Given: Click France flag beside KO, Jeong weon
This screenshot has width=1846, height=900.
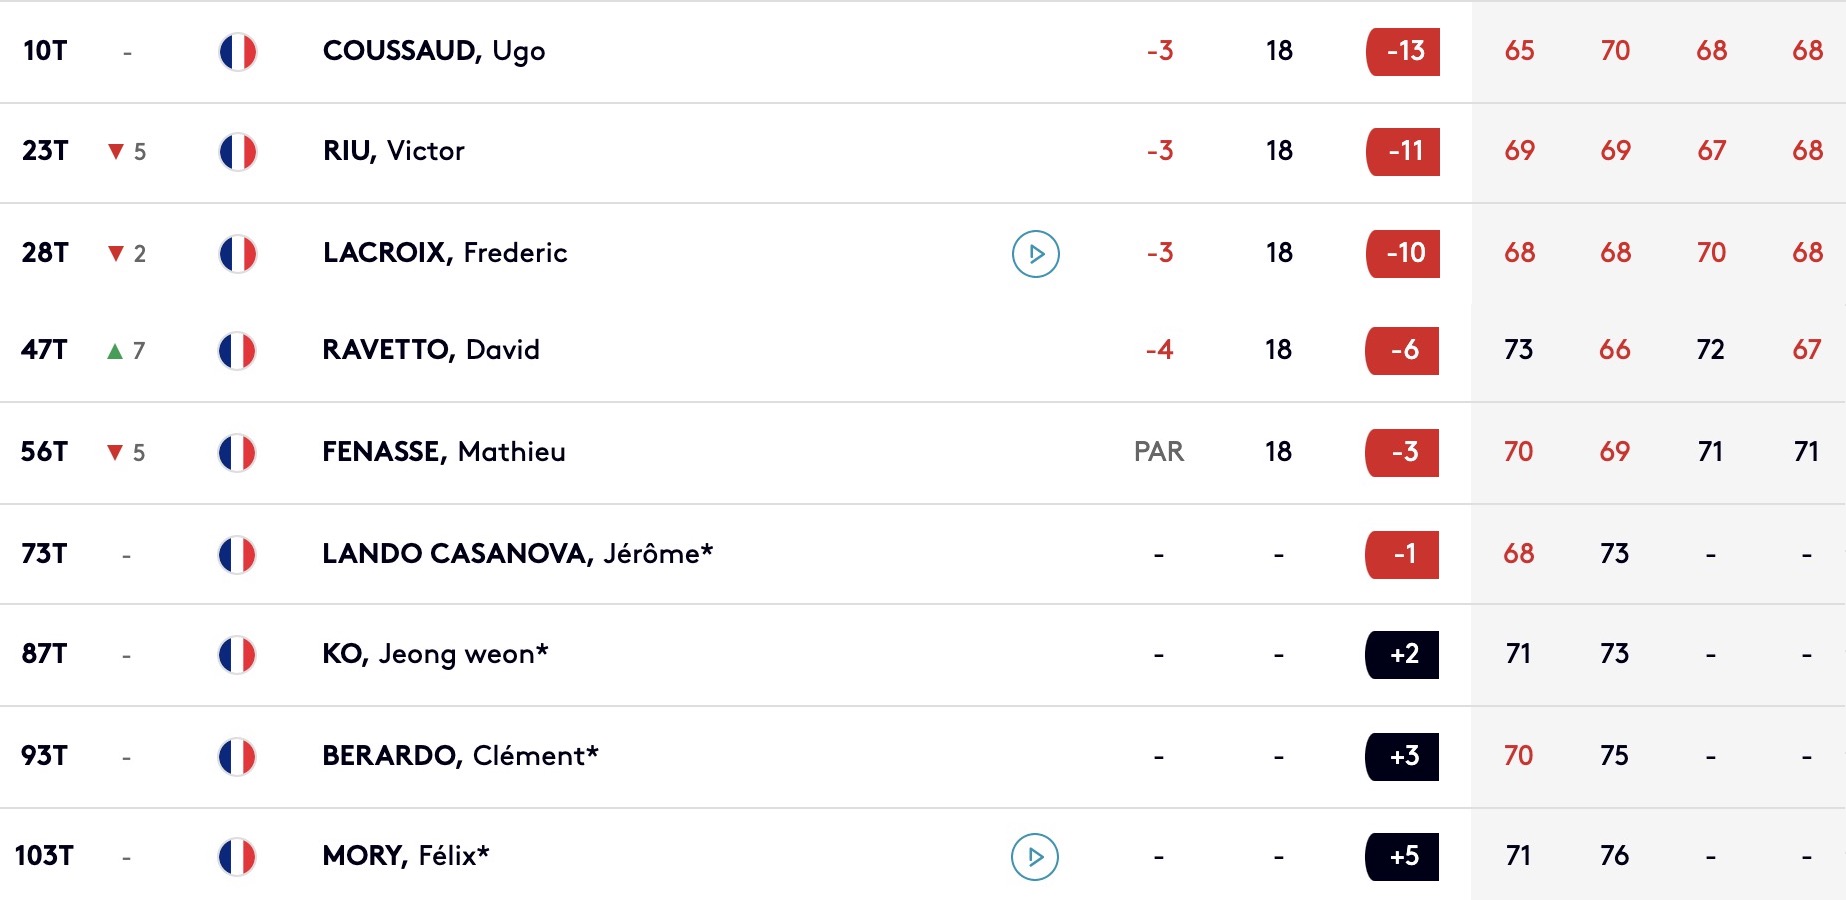Looking at the screenshot, I should [237, 655].
